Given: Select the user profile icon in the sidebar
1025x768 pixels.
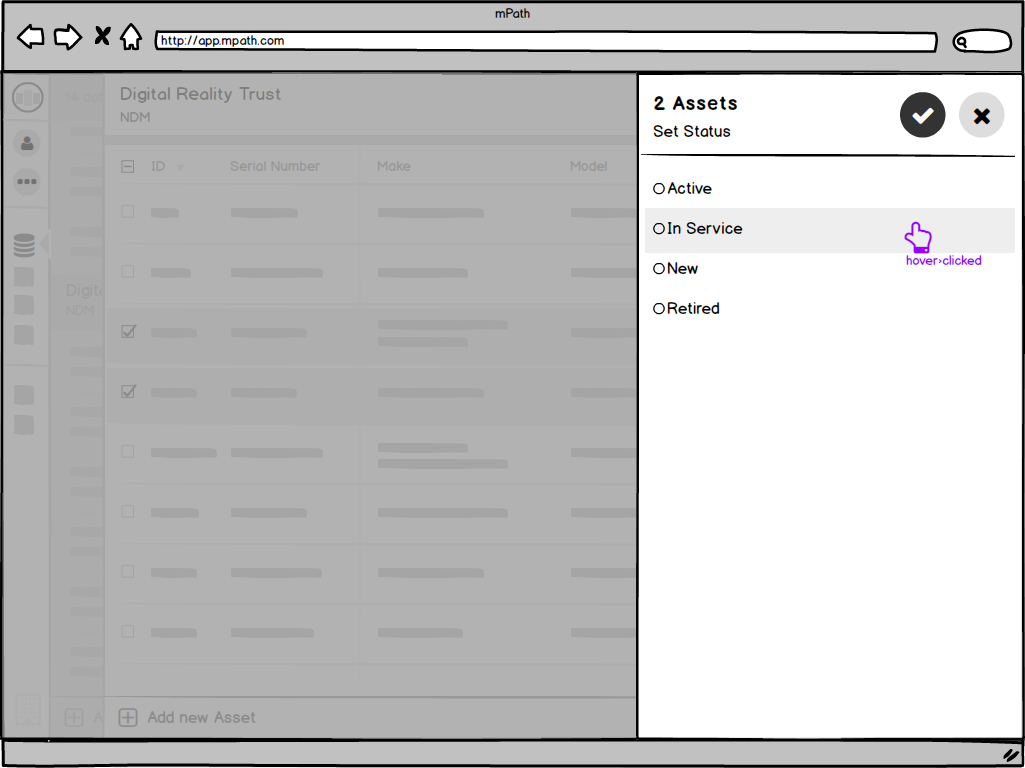Looking at the screenshot, I should [27, 143].
